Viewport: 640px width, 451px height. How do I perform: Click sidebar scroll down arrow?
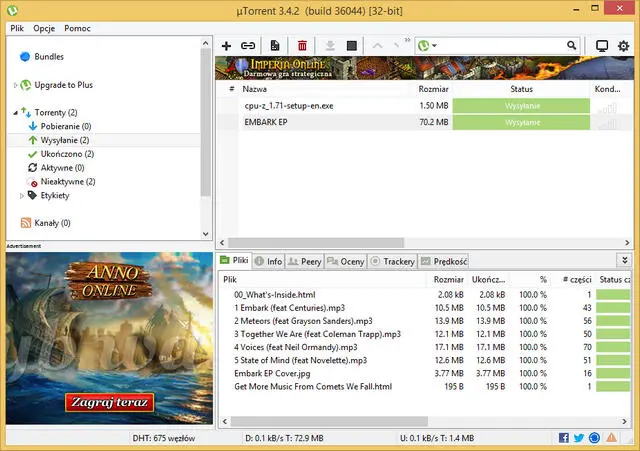[205, 234]
